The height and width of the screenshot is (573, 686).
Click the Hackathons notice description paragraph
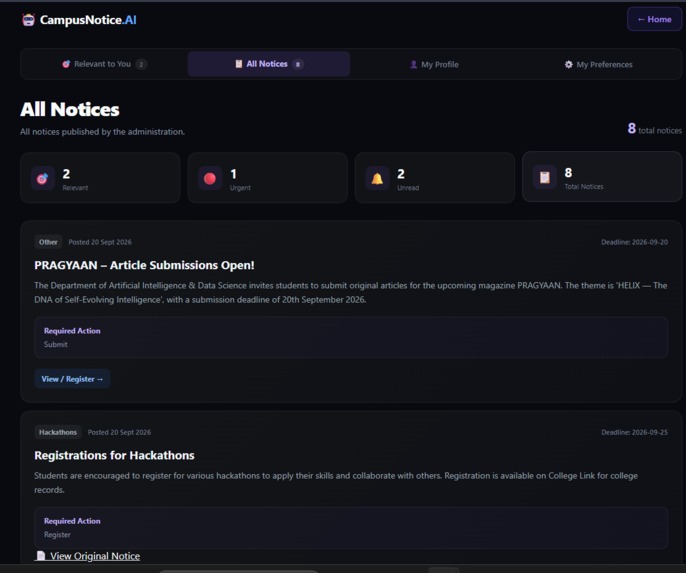[x=336, y=482]
